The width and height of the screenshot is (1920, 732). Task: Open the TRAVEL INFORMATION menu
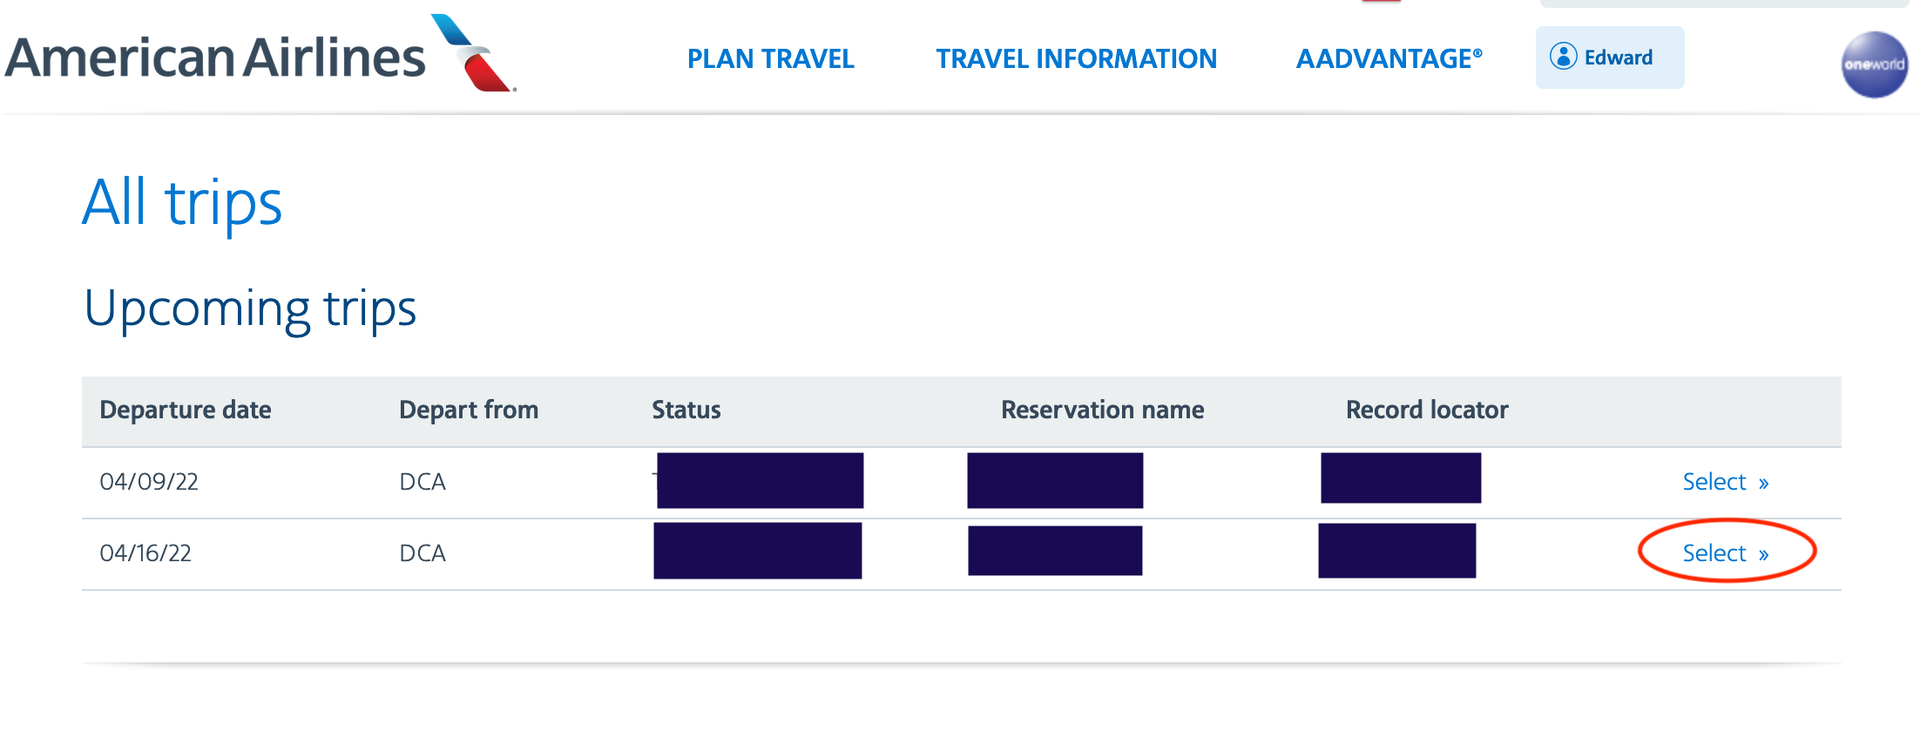1076,59
